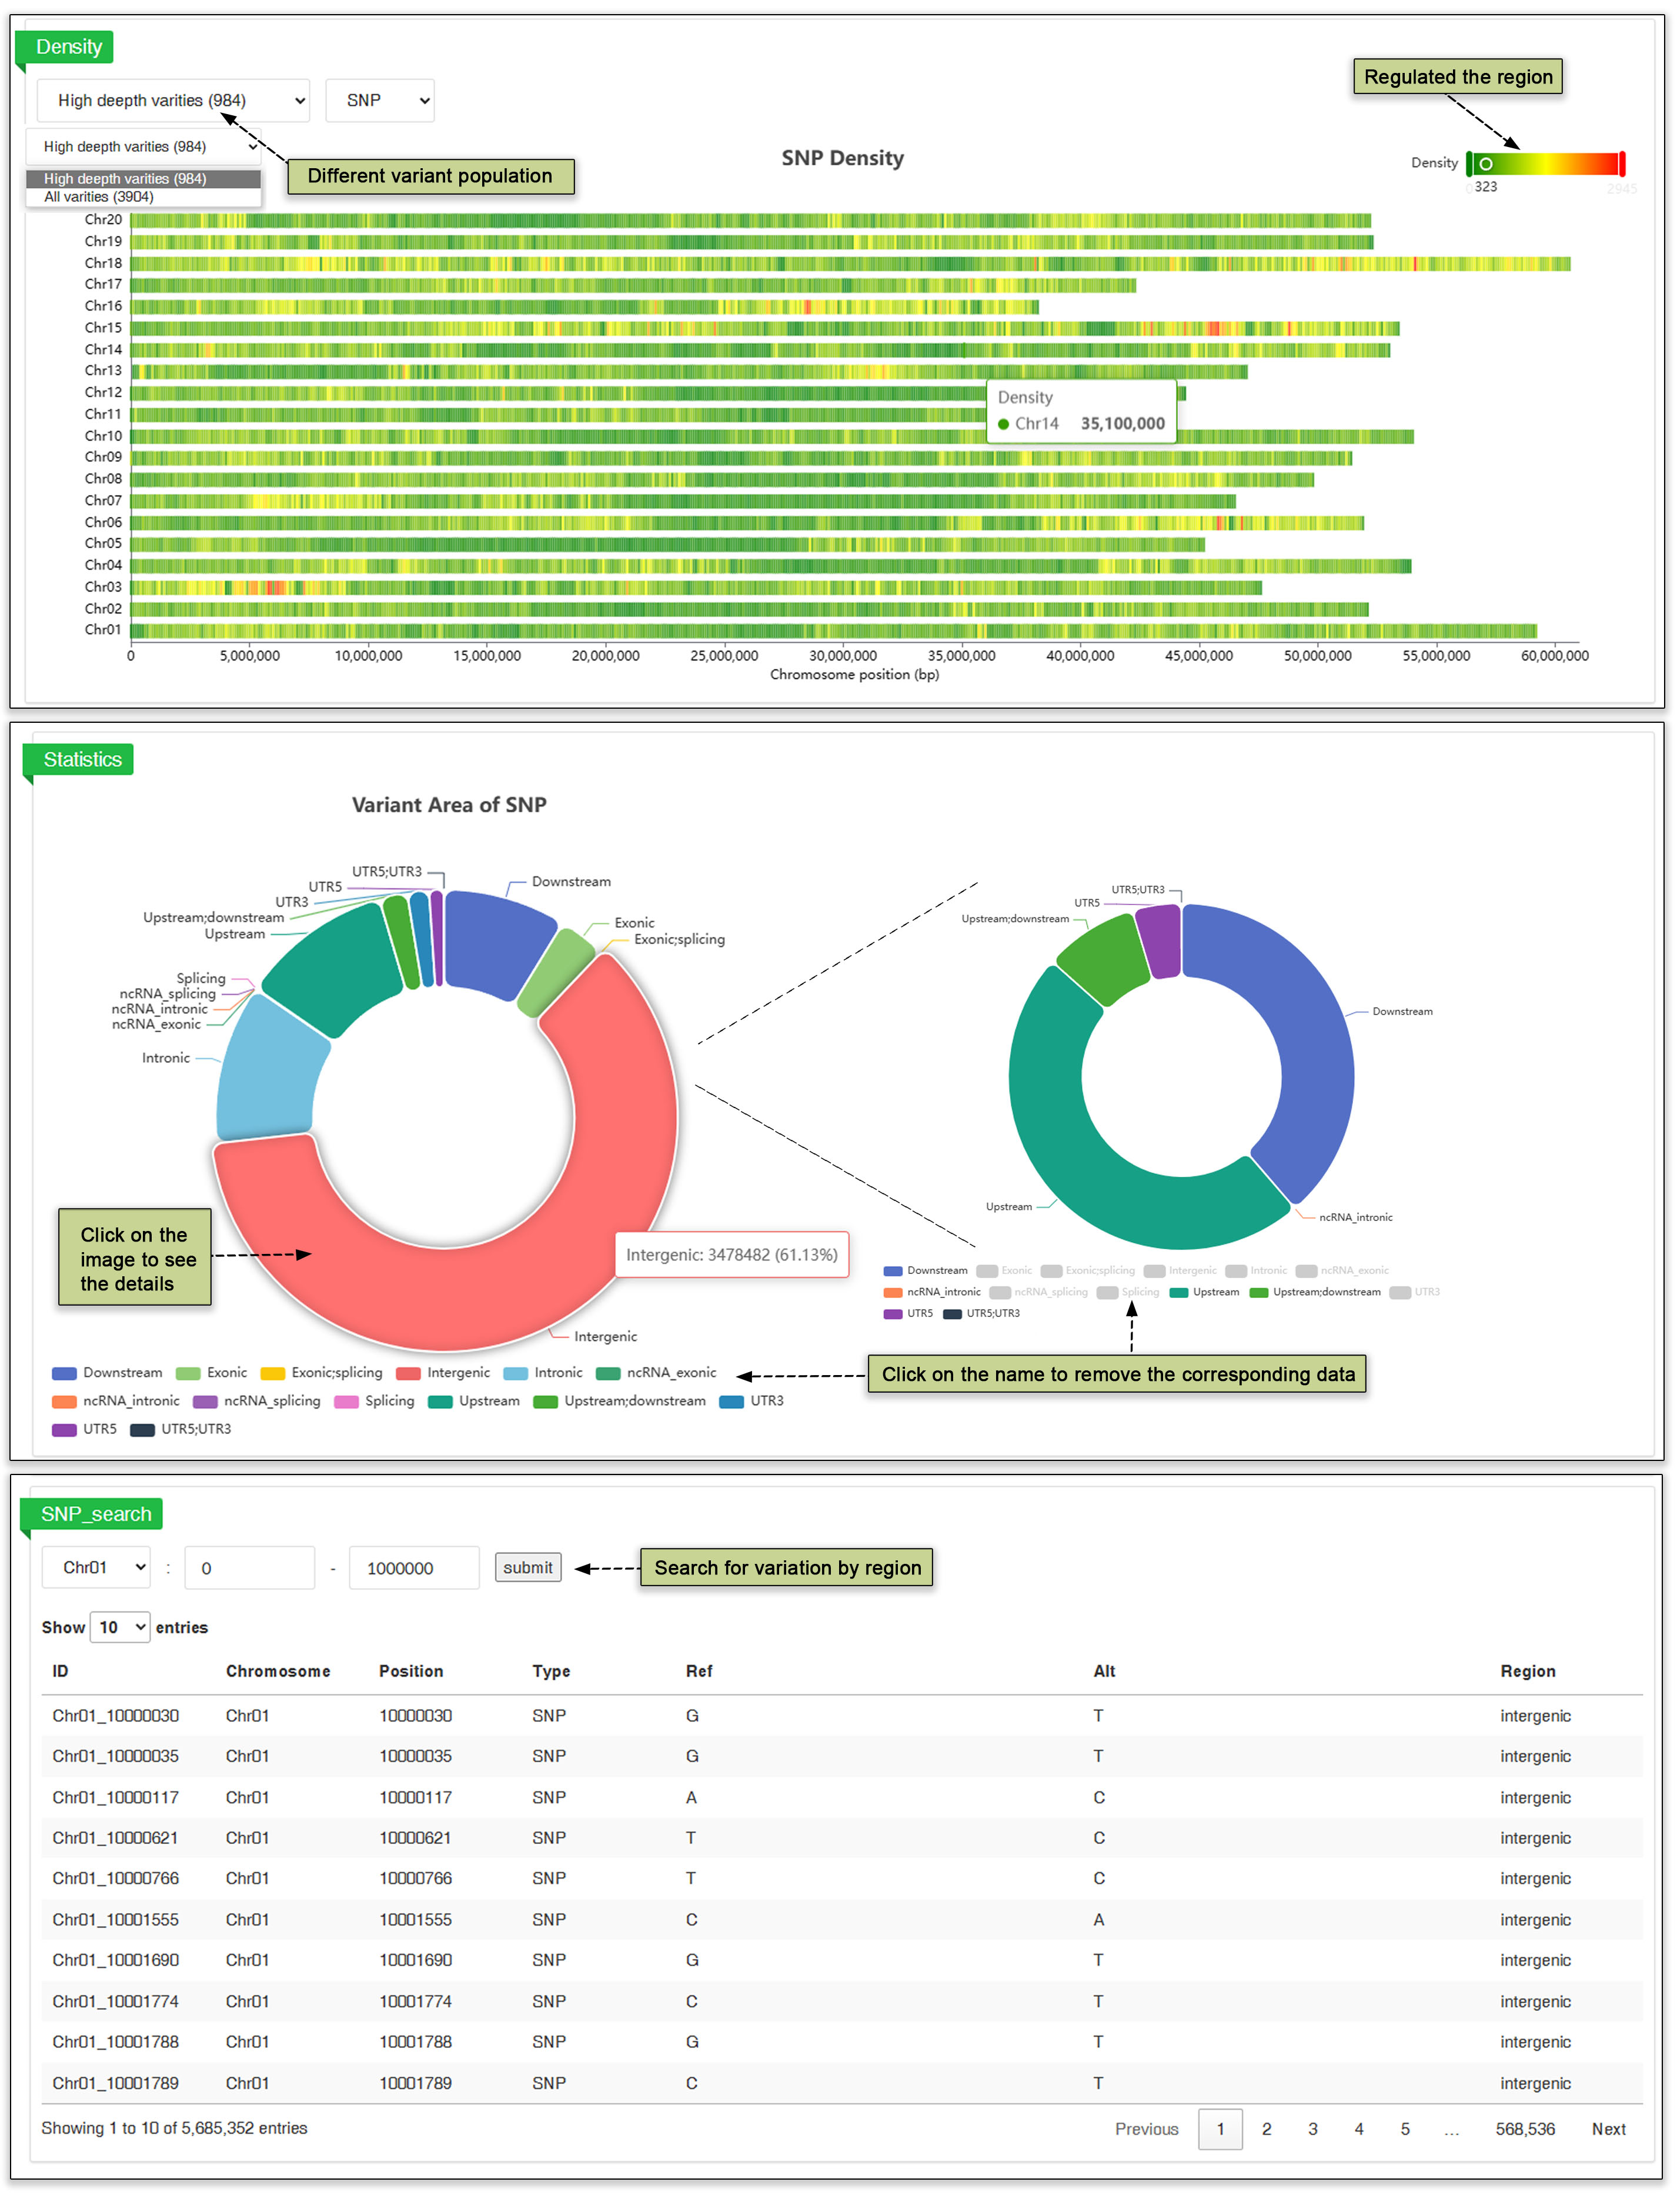Click the submit button

click(x=527, y=1567)
